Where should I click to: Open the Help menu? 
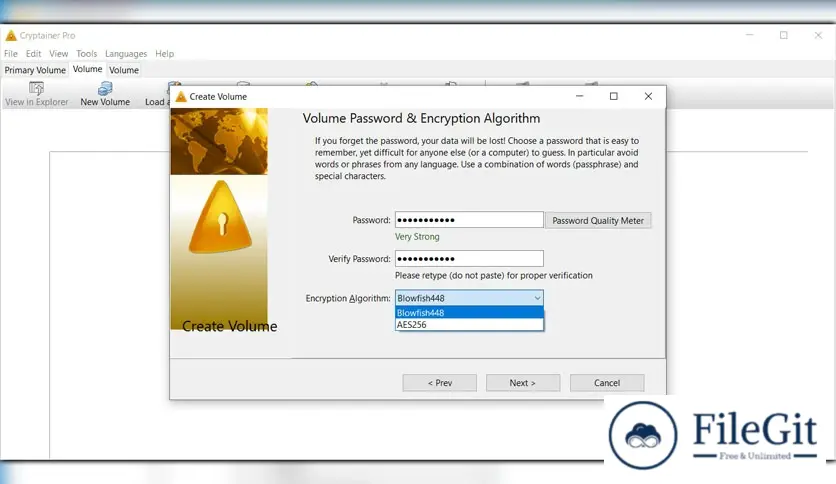click(165, 54)
